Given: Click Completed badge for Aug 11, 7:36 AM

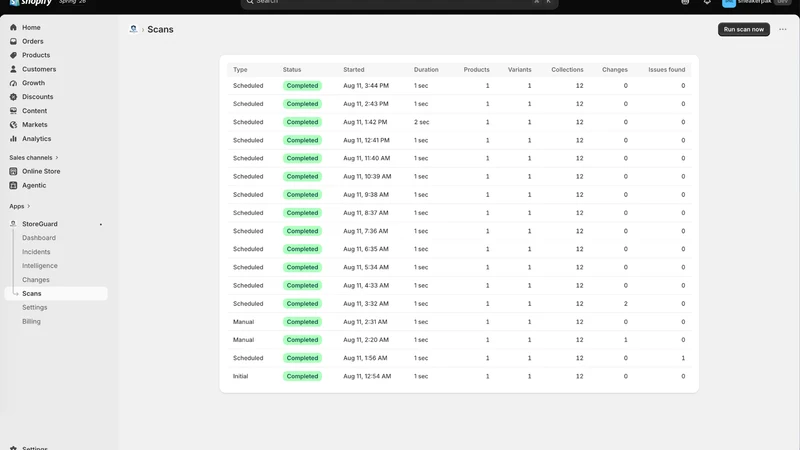Looking at the screenshot, I should (x=302, y=231).
